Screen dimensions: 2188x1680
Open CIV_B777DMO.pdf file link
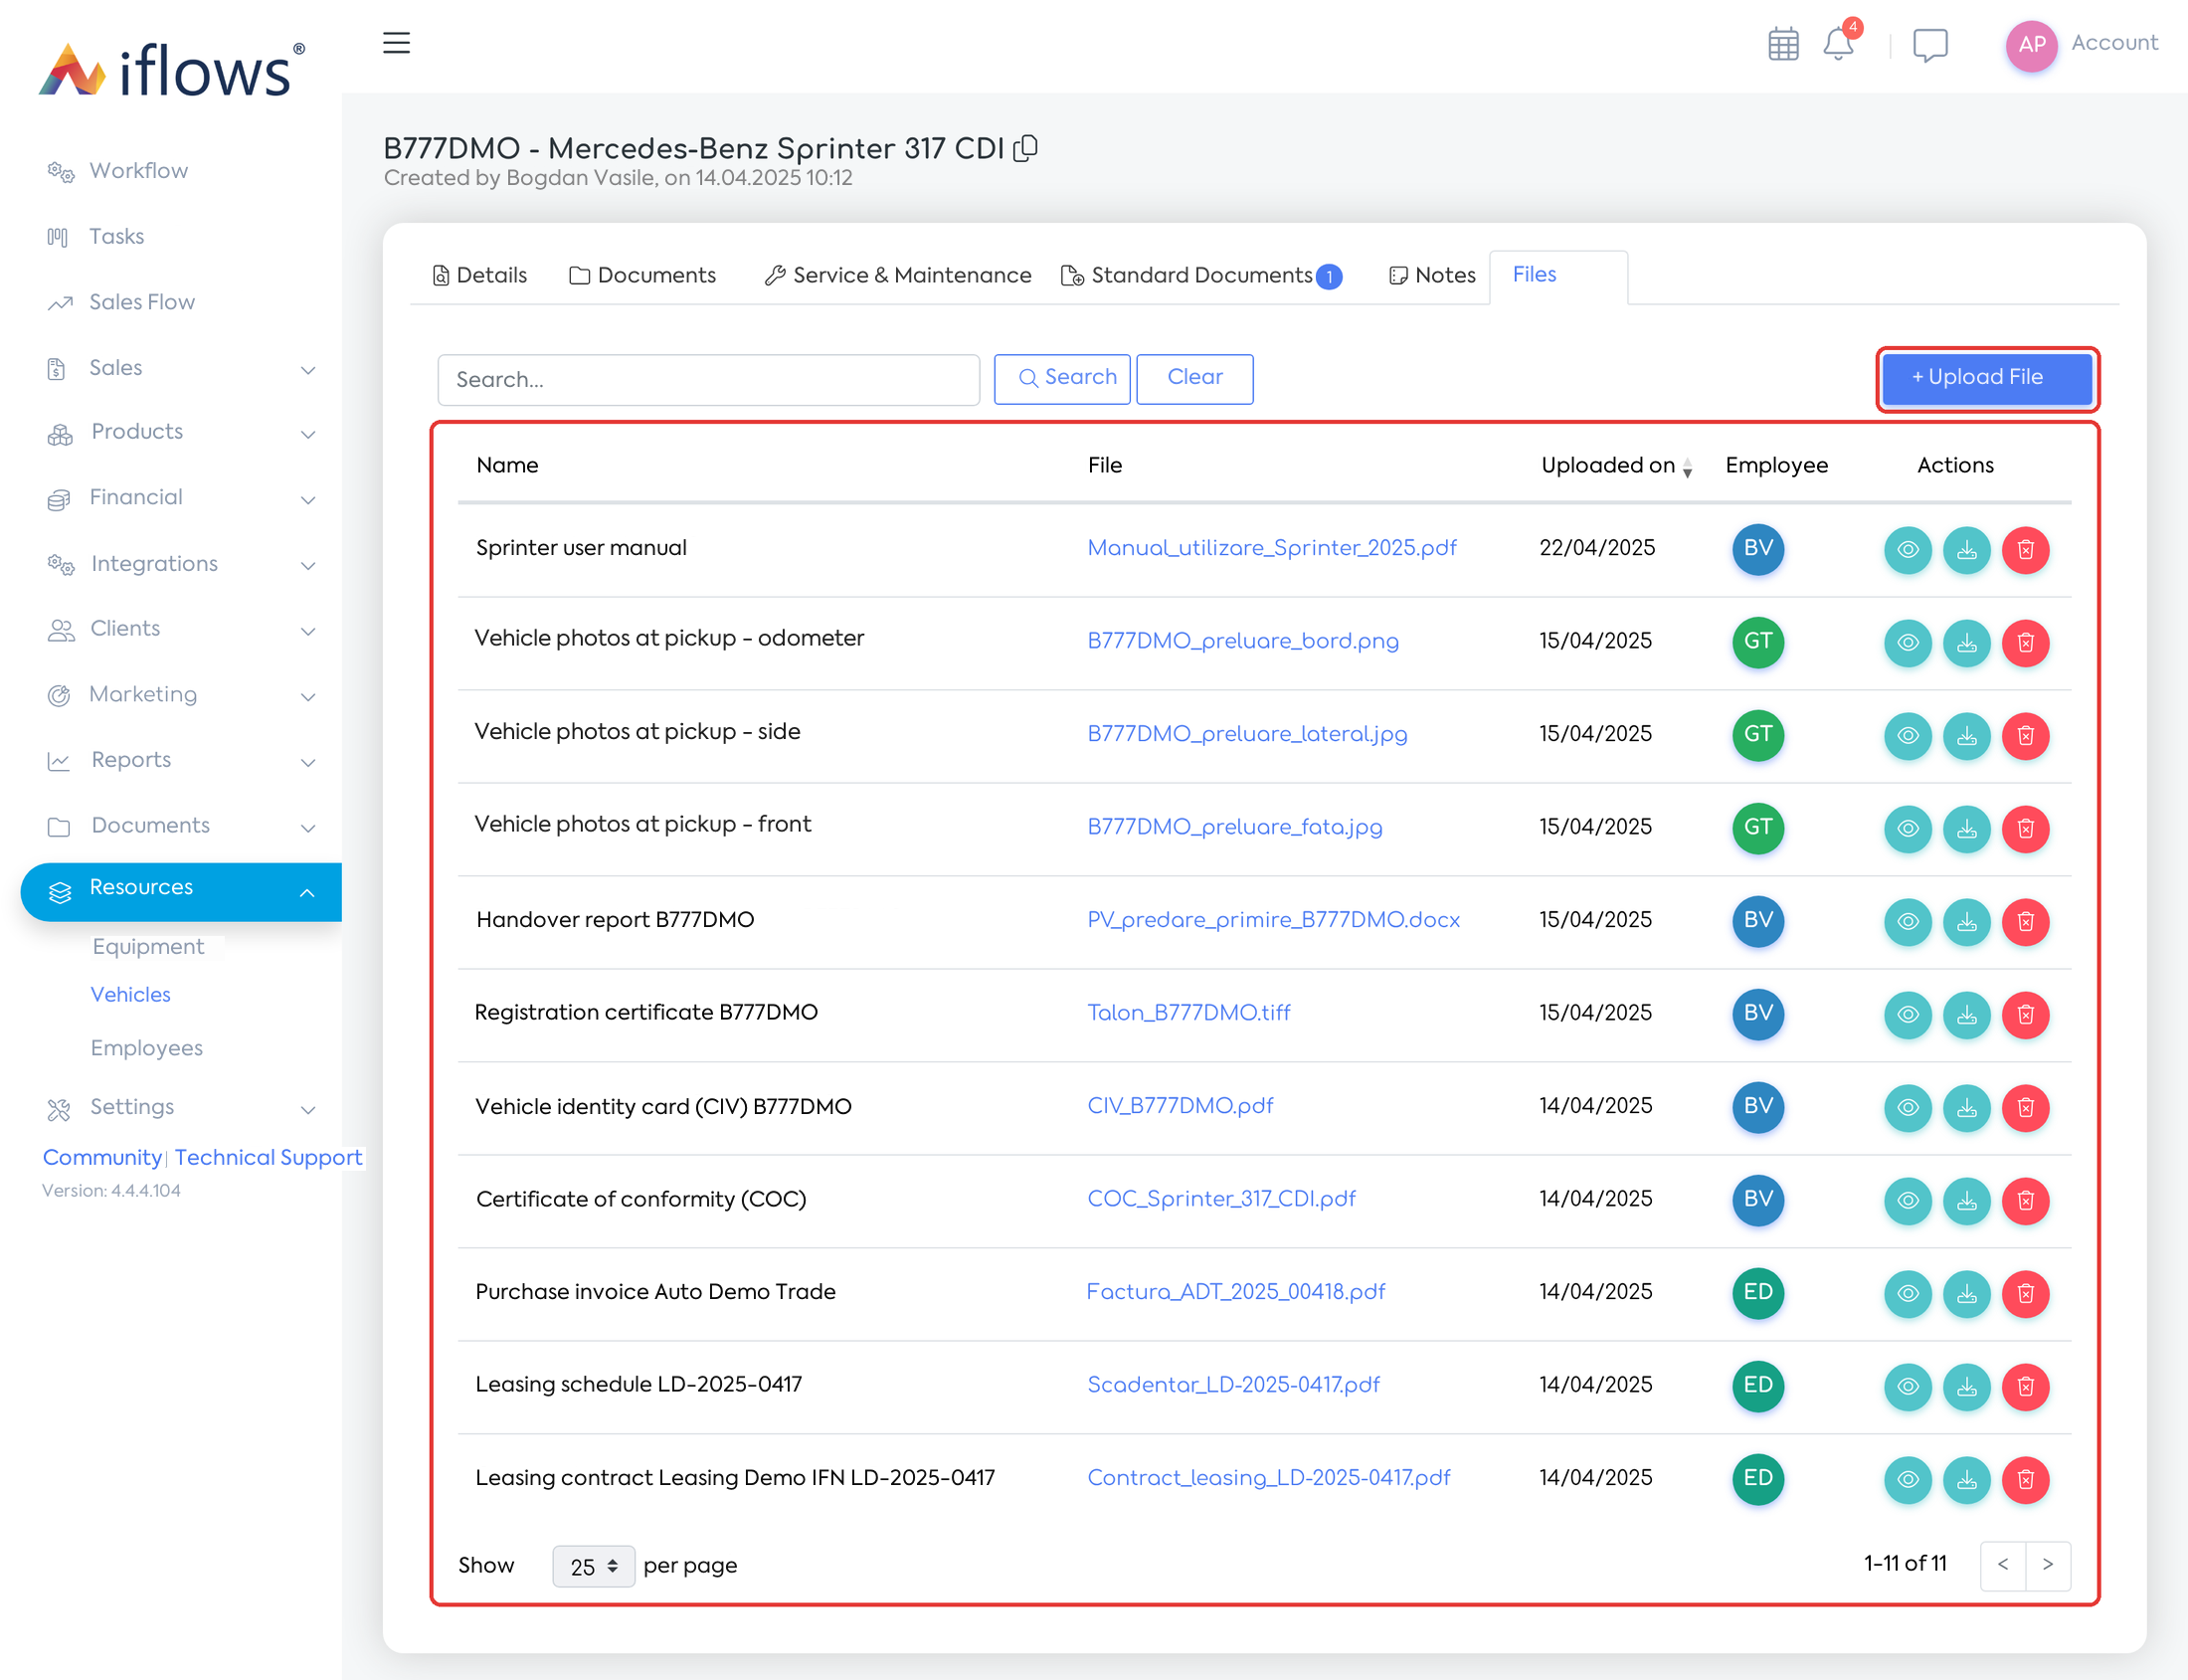point(1180,1106)
